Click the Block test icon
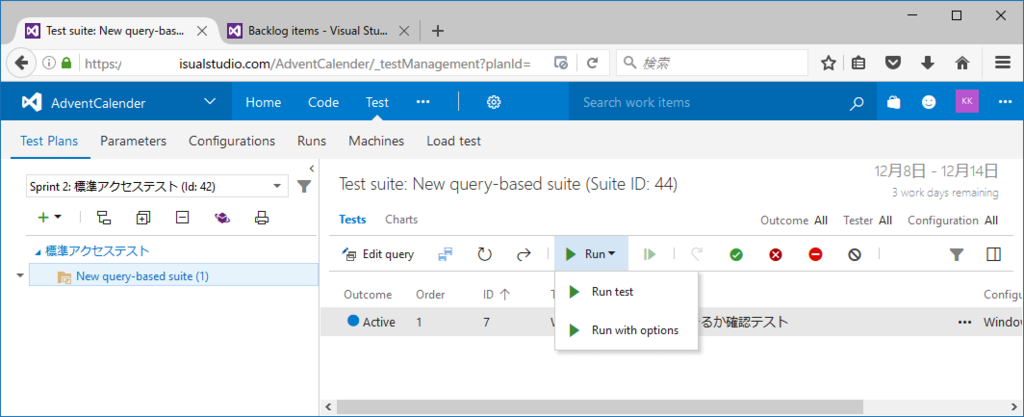This screenshot has height=417, width=1024. [815, 255]
